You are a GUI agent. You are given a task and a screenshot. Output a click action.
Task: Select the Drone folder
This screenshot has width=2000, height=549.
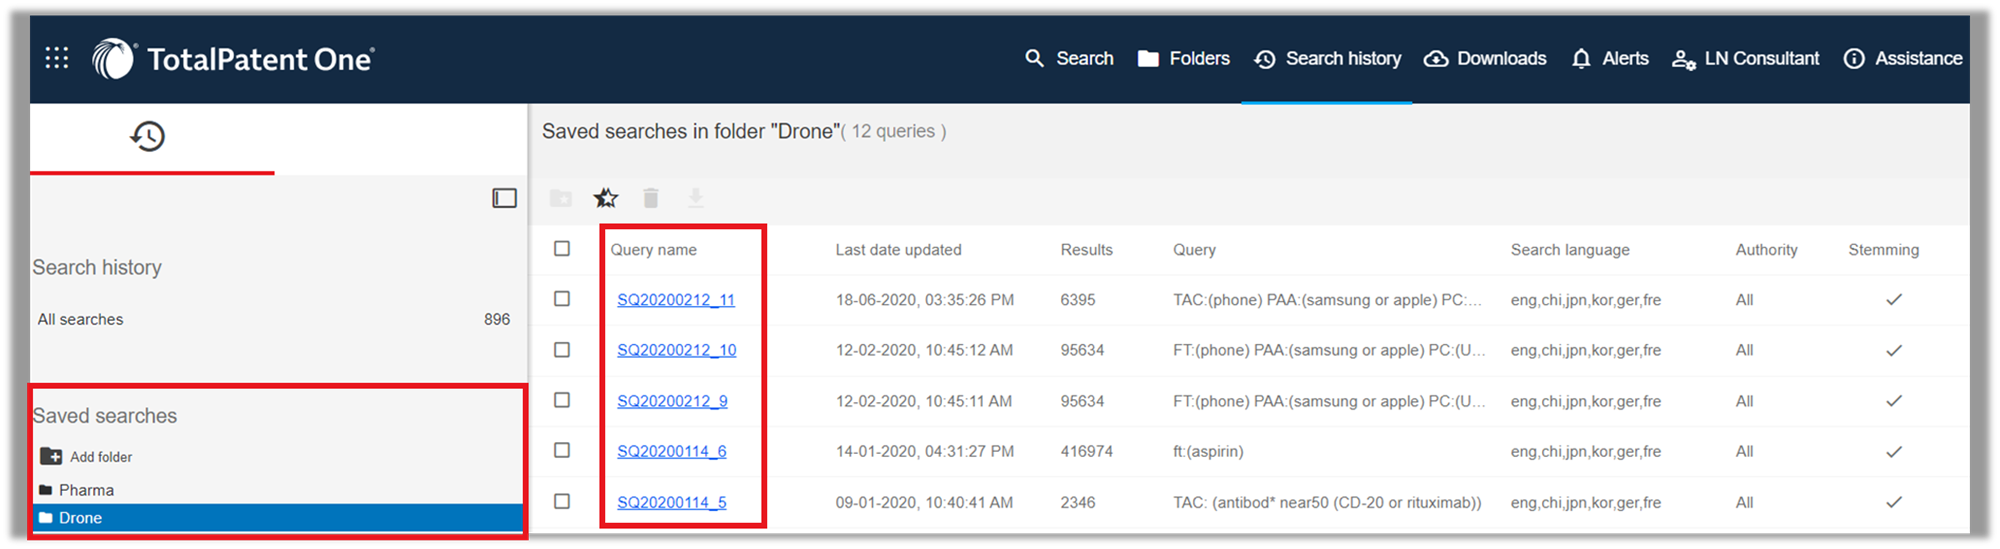(278, 518)
